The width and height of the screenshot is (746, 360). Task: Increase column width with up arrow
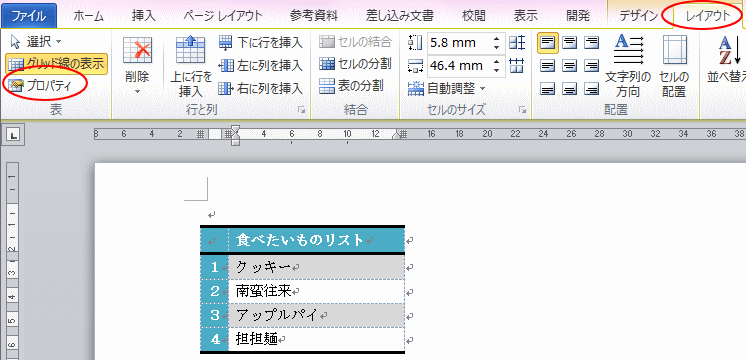pyautogui.click(x=497, y=61)
